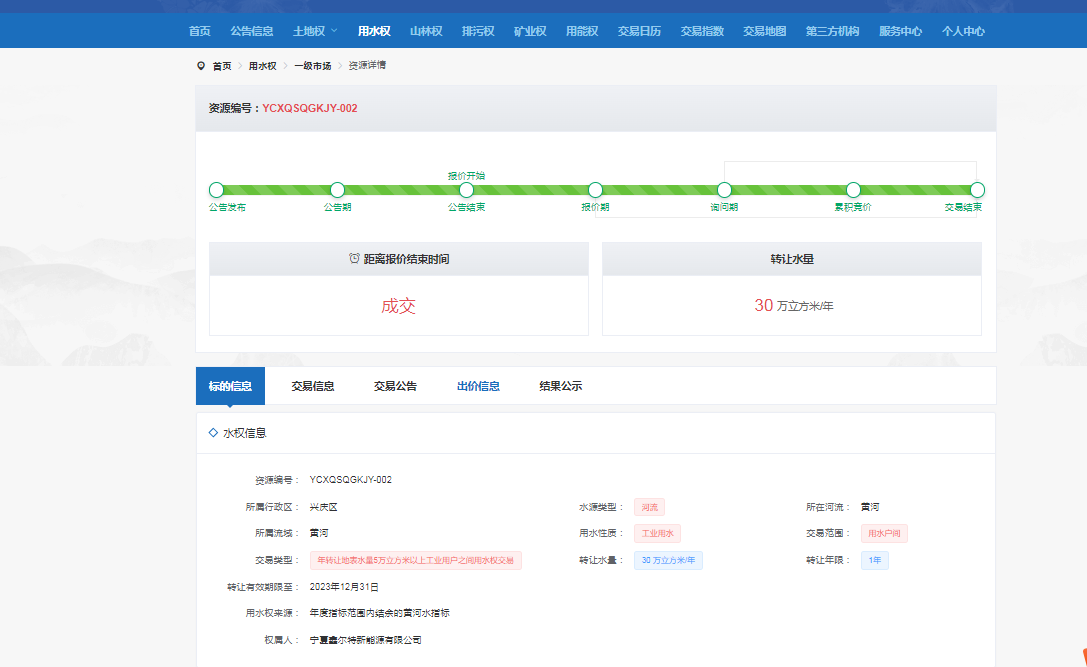Select the 交易公告 tab
Screen dimensions: 1087x667
(395, 386)
